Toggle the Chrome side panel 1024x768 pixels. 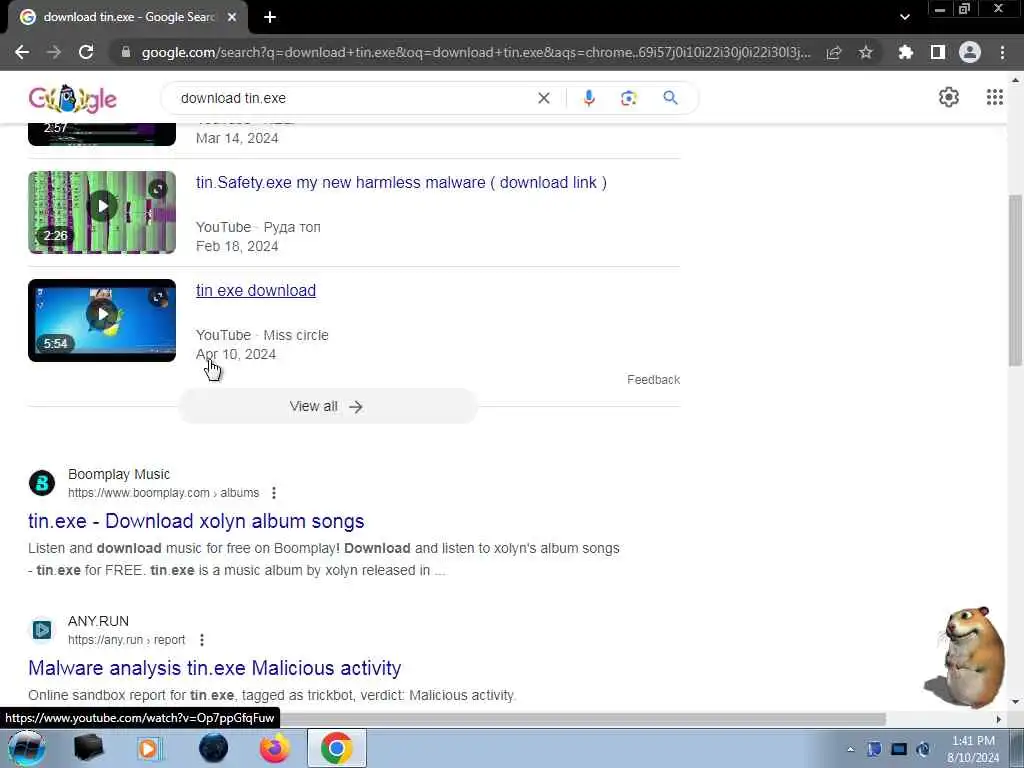[x=938, y=52]
